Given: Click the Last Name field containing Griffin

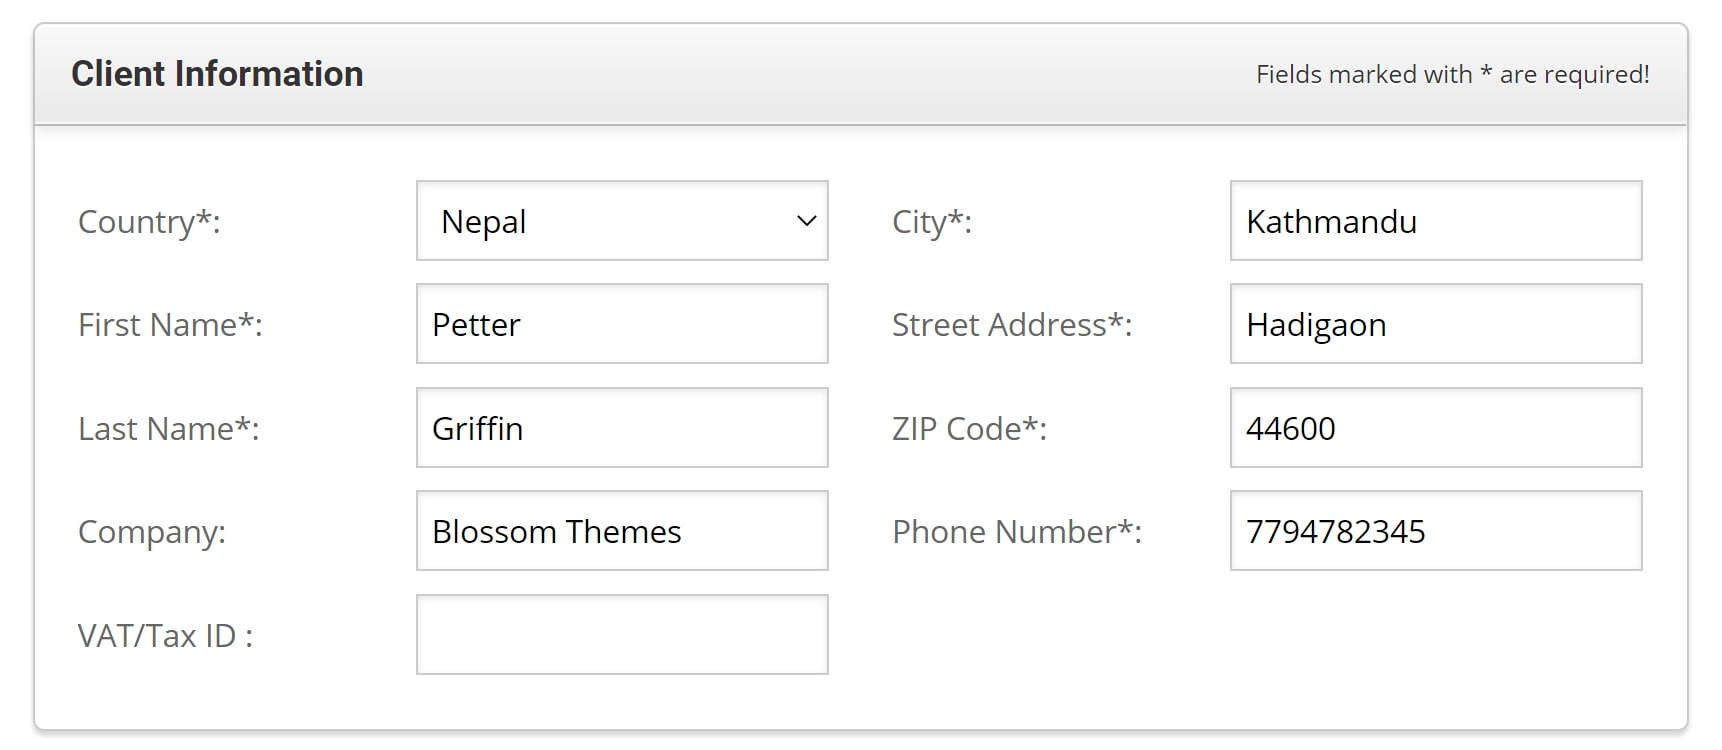Looking at the screenshot, I should [x=622, y=428].
